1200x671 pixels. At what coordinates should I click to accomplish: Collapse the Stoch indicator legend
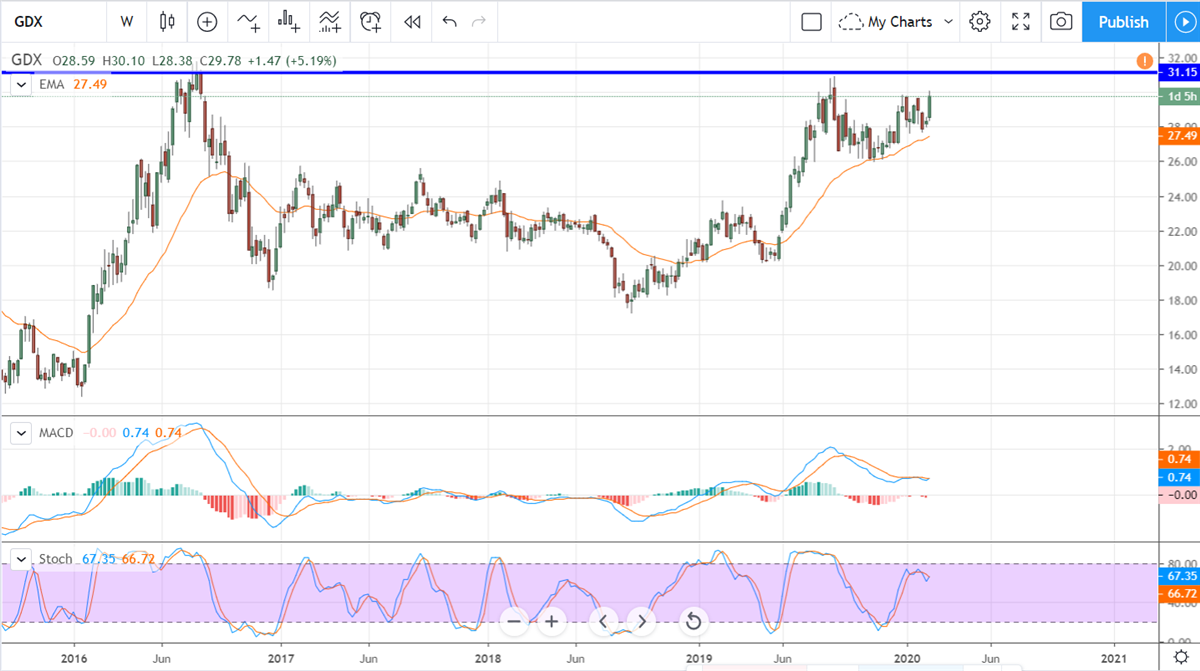[20, 558]
